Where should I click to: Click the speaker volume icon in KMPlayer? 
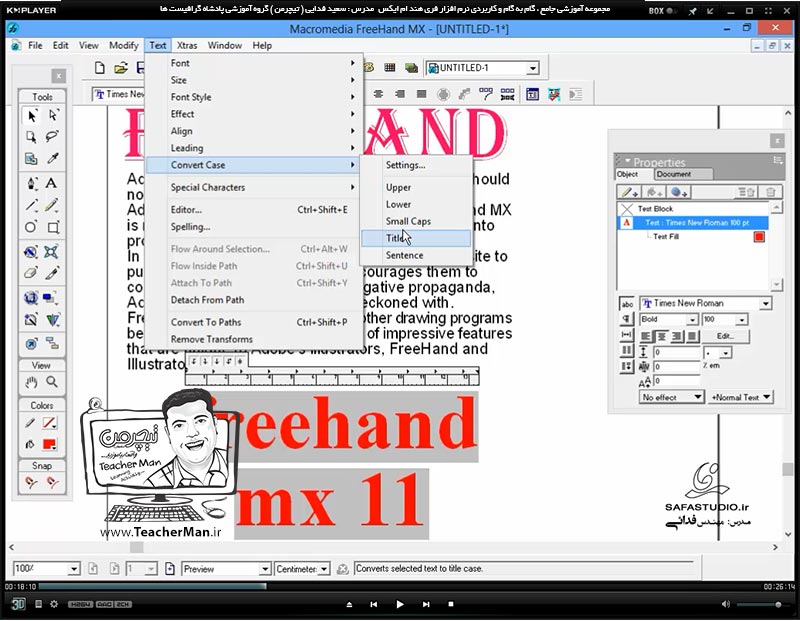726,604
